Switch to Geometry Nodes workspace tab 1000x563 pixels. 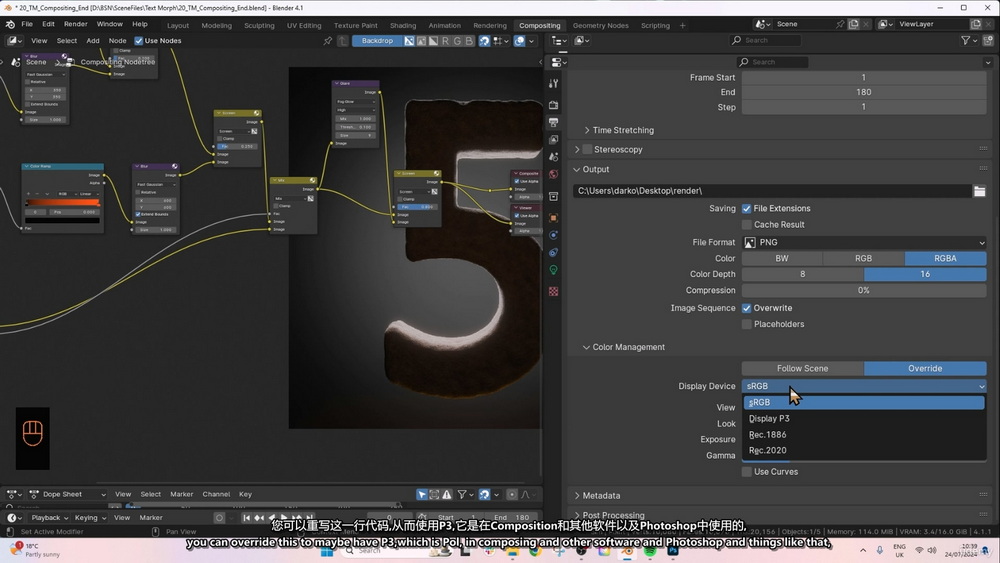click(600, 26)
